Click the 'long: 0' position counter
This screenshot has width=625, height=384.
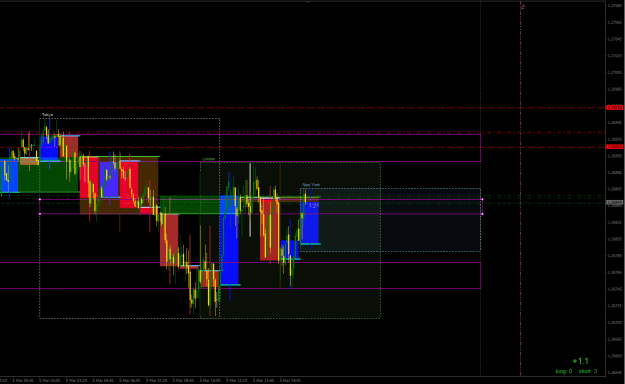pos(564,371)
